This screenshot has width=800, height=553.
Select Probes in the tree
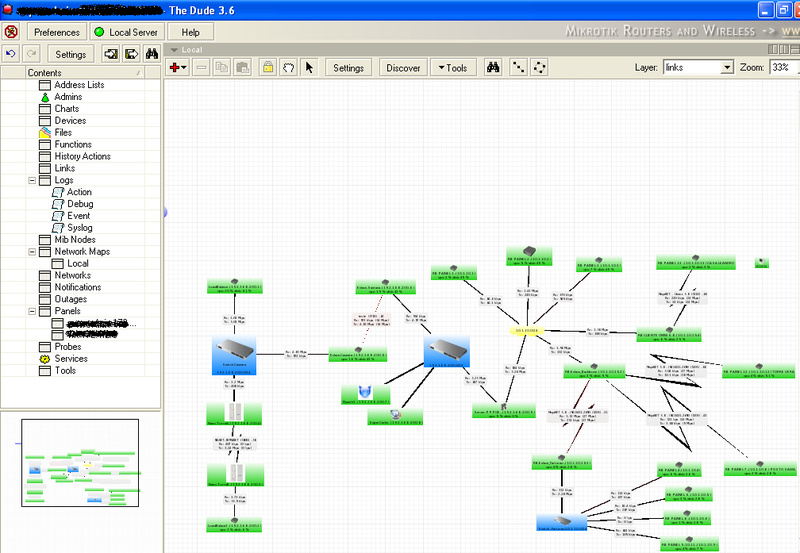67,347
